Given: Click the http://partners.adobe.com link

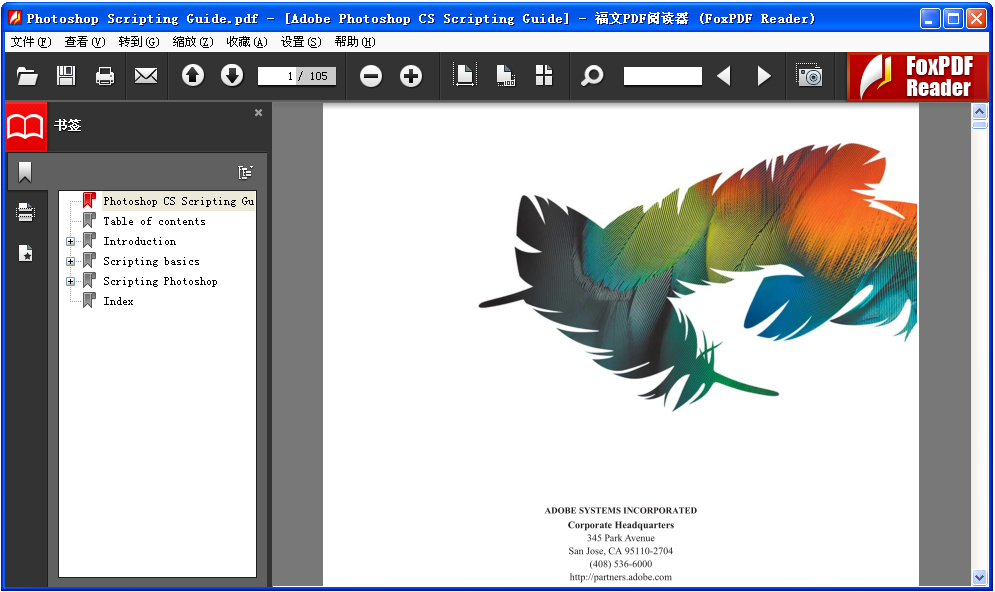Looking at the screenshot, I should click(x=621, y=577).
